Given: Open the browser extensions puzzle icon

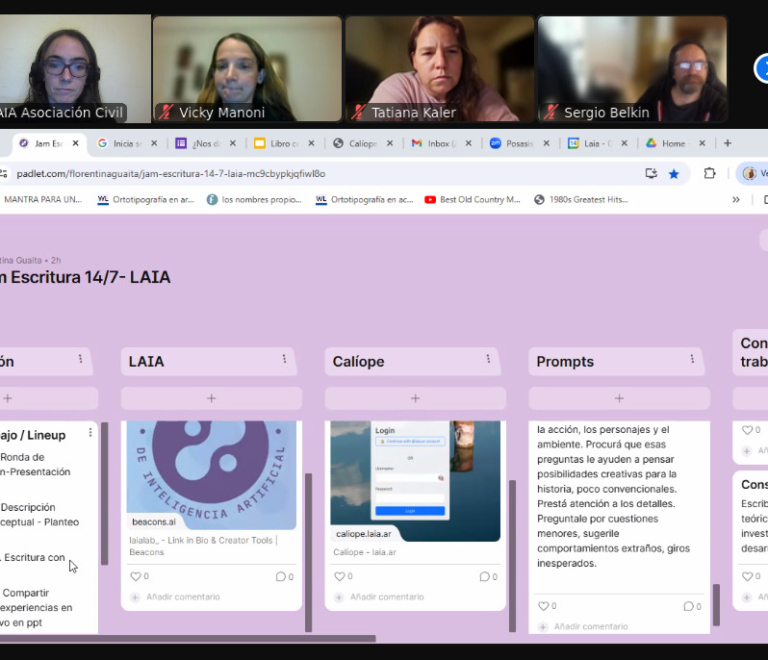Looking at the screenshot, I should (709, 173).
